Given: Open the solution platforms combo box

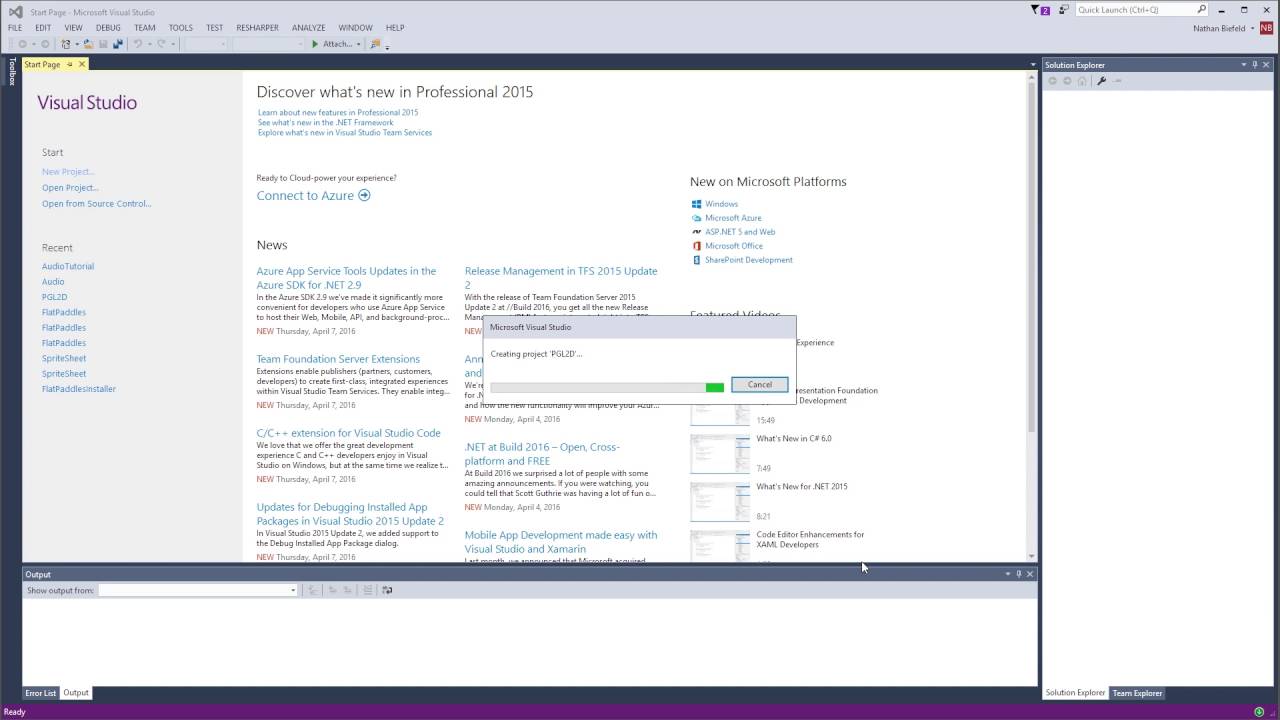Looking at the screenshot, I should (268, 44).
